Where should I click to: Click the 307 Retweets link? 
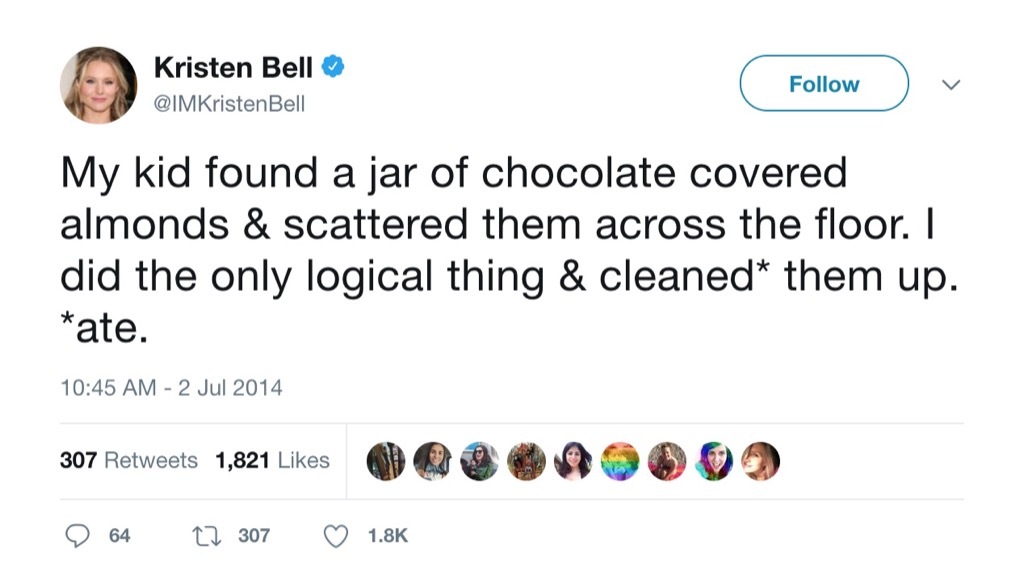pyautogui.click(x=130, y=461)
